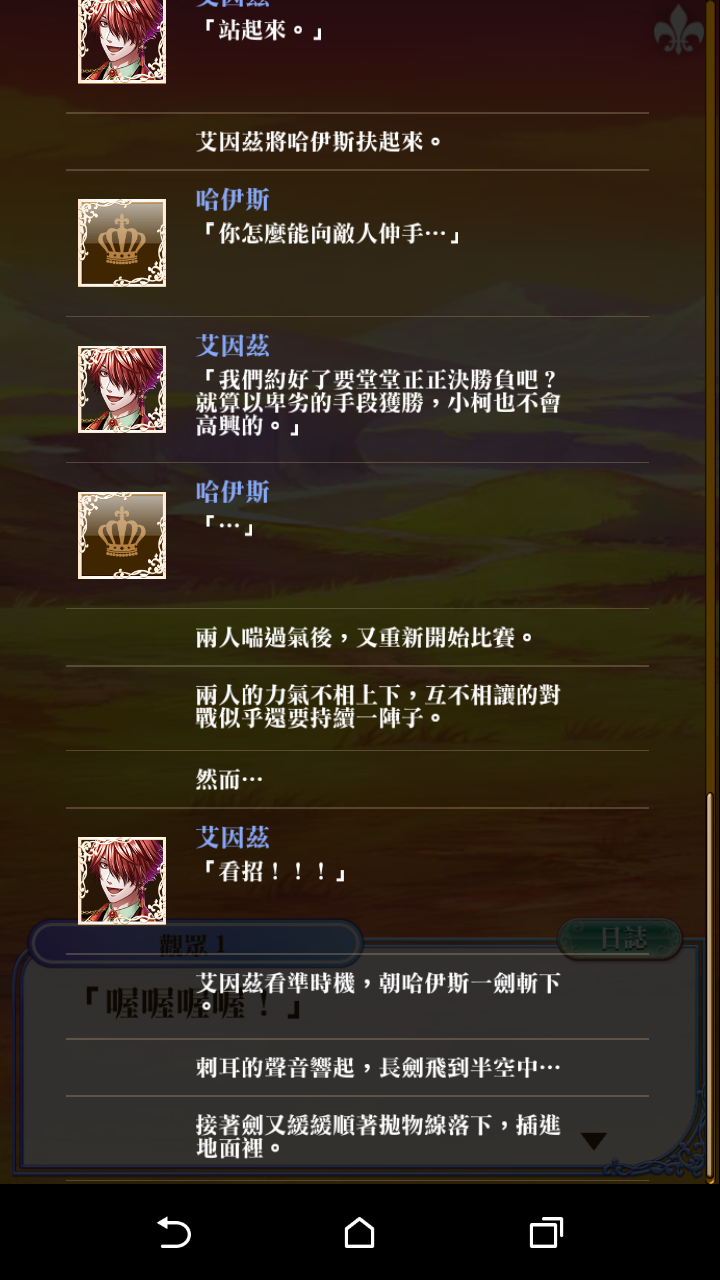Click the 日誌 log button
This screenshot has height=1280, width=720.
[620, 939]
